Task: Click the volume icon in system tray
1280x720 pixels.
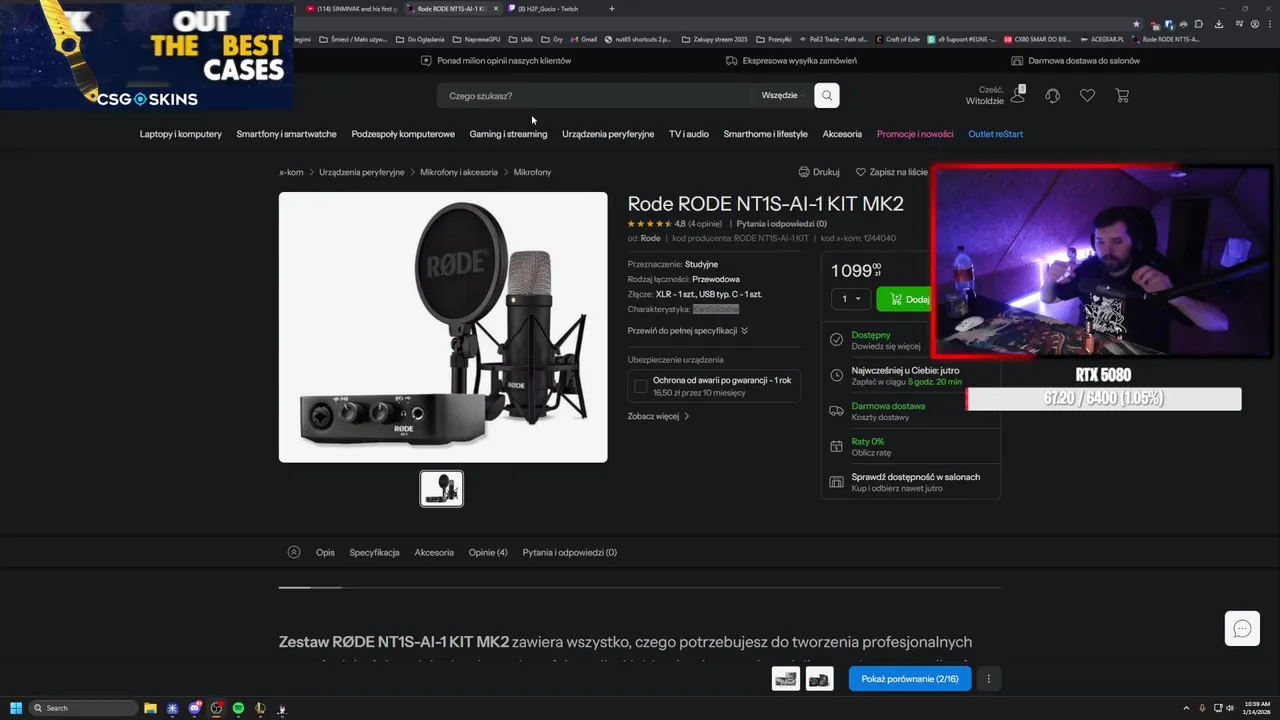Action: point(1230,708)
